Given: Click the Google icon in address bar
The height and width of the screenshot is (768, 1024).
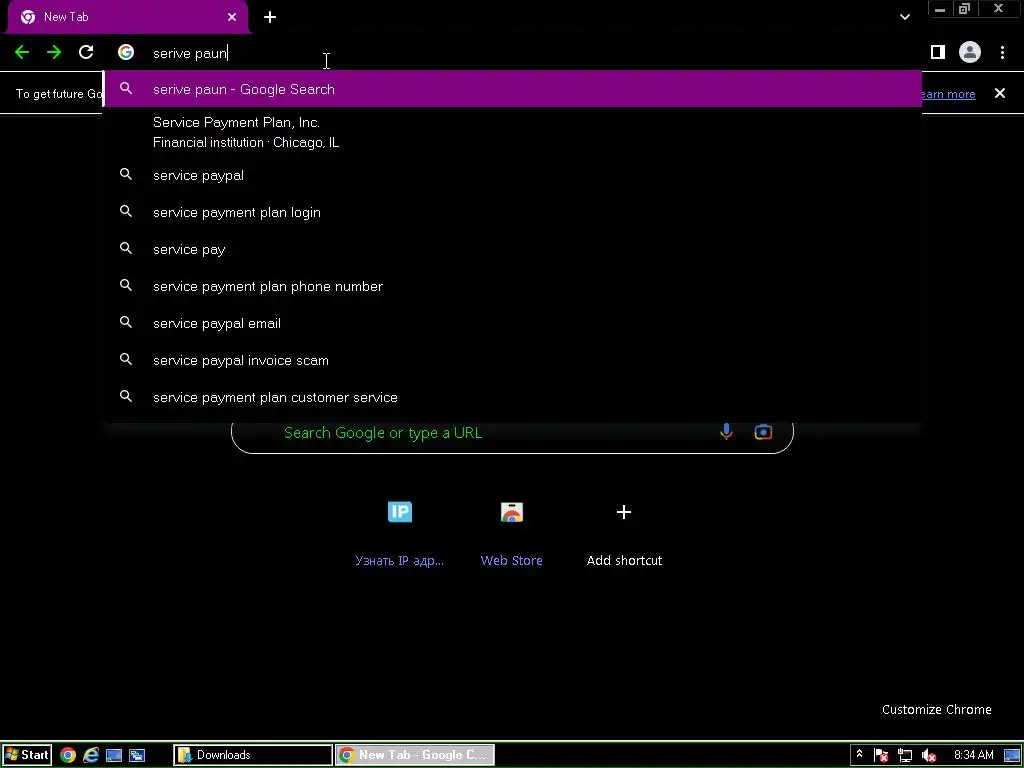Looking at the screenshot, I should (x=126, y=52).
